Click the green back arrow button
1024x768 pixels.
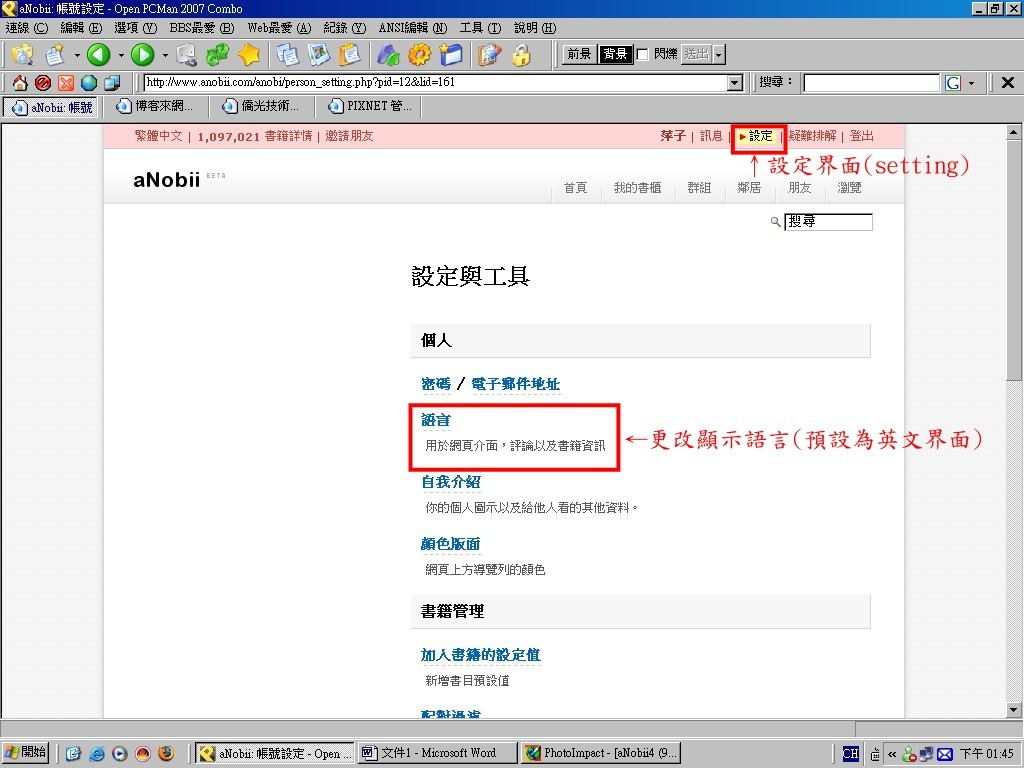tap(99, 54)
